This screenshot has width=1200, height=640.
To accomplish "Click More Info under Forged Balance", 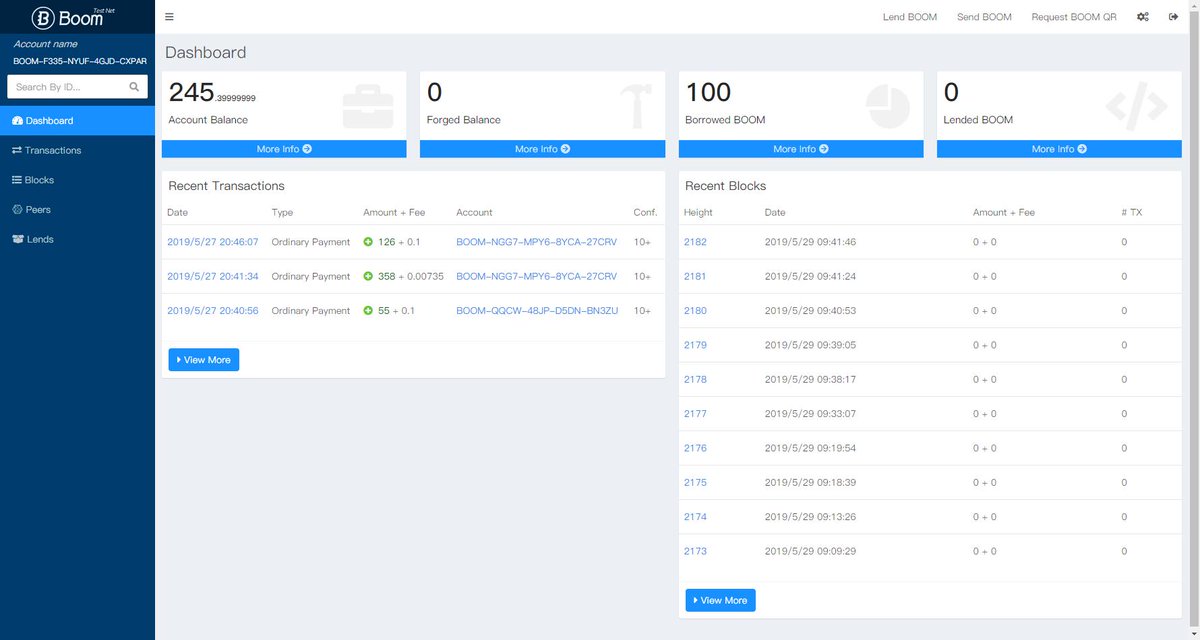I will pyautogui.click(x=542, y=149).
